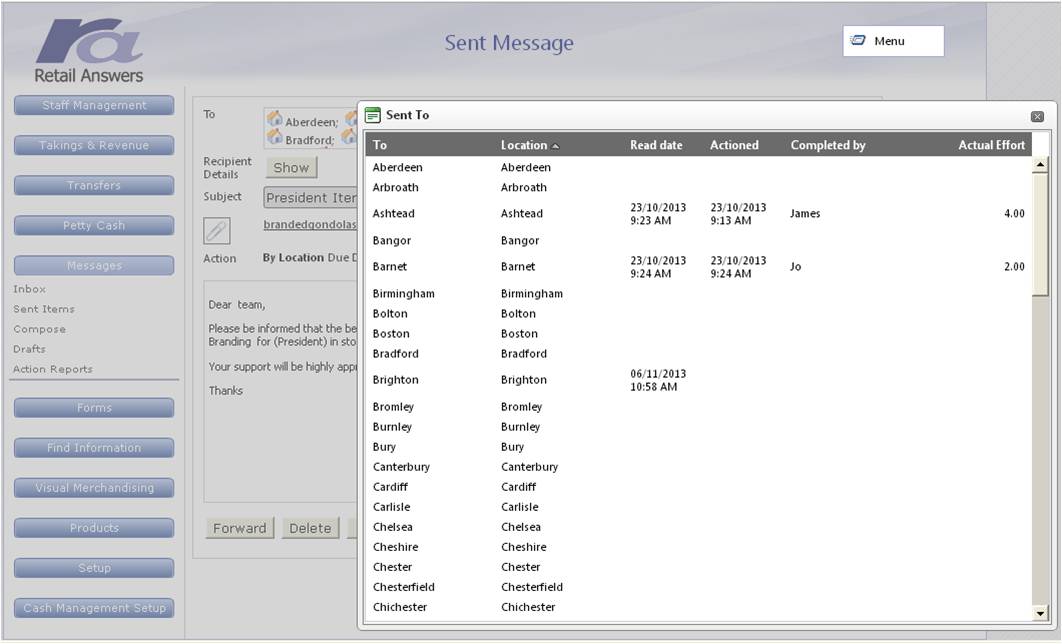Open Staff Management section
The height and width of the screenshot is (644, 1062).
click(94, 105)
